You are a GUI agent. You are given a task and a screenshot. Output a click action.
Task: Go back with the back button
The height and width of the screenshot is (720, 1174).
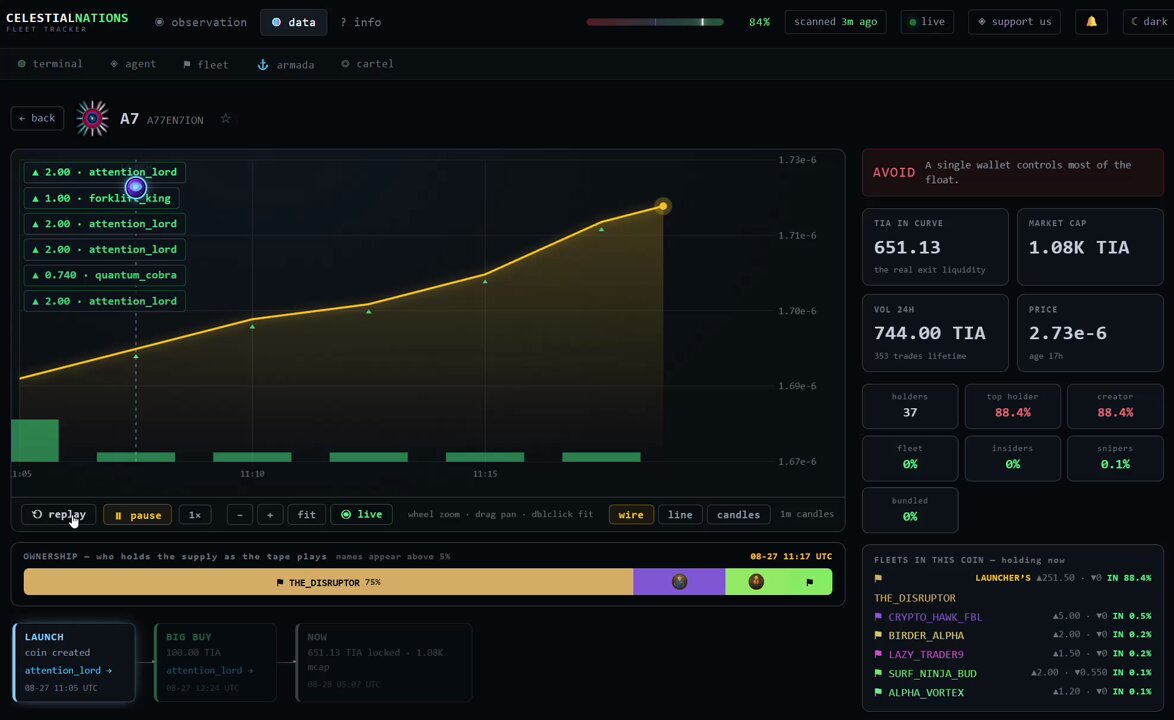pos(37,118)
